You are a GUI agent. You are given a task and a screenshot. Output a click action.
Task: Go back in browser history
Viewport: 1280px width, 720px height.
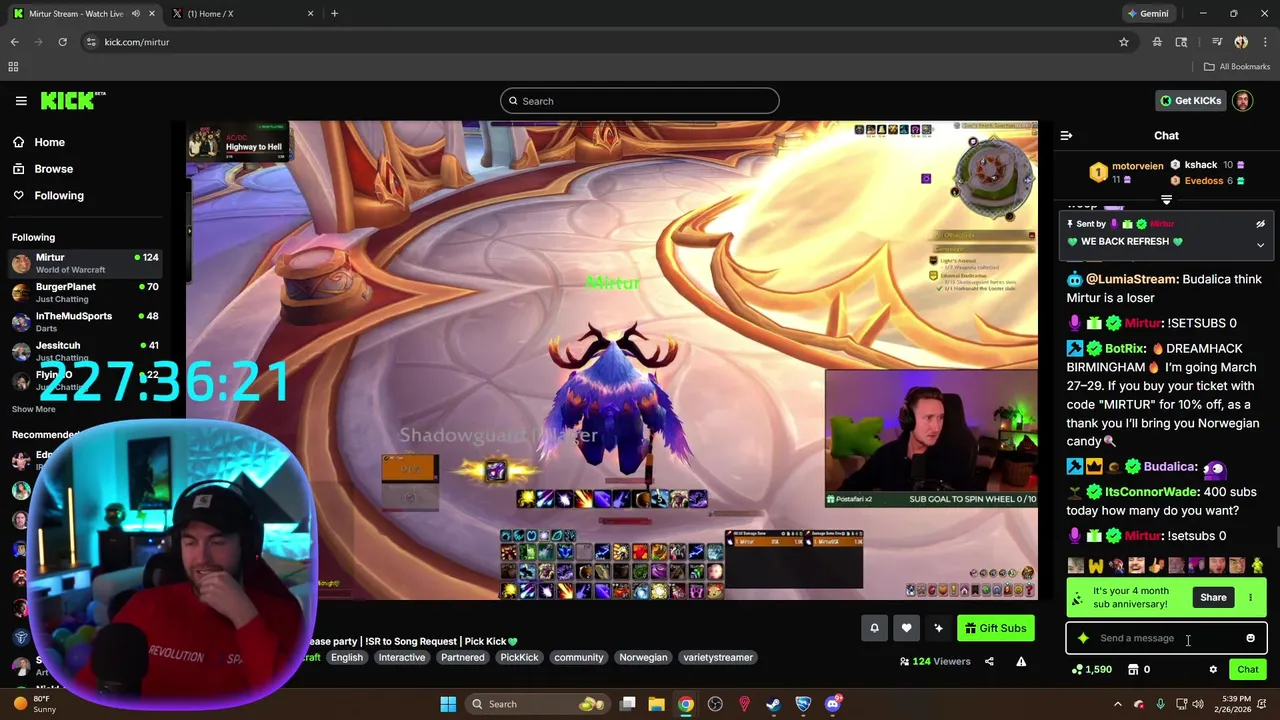coord(14,42)
